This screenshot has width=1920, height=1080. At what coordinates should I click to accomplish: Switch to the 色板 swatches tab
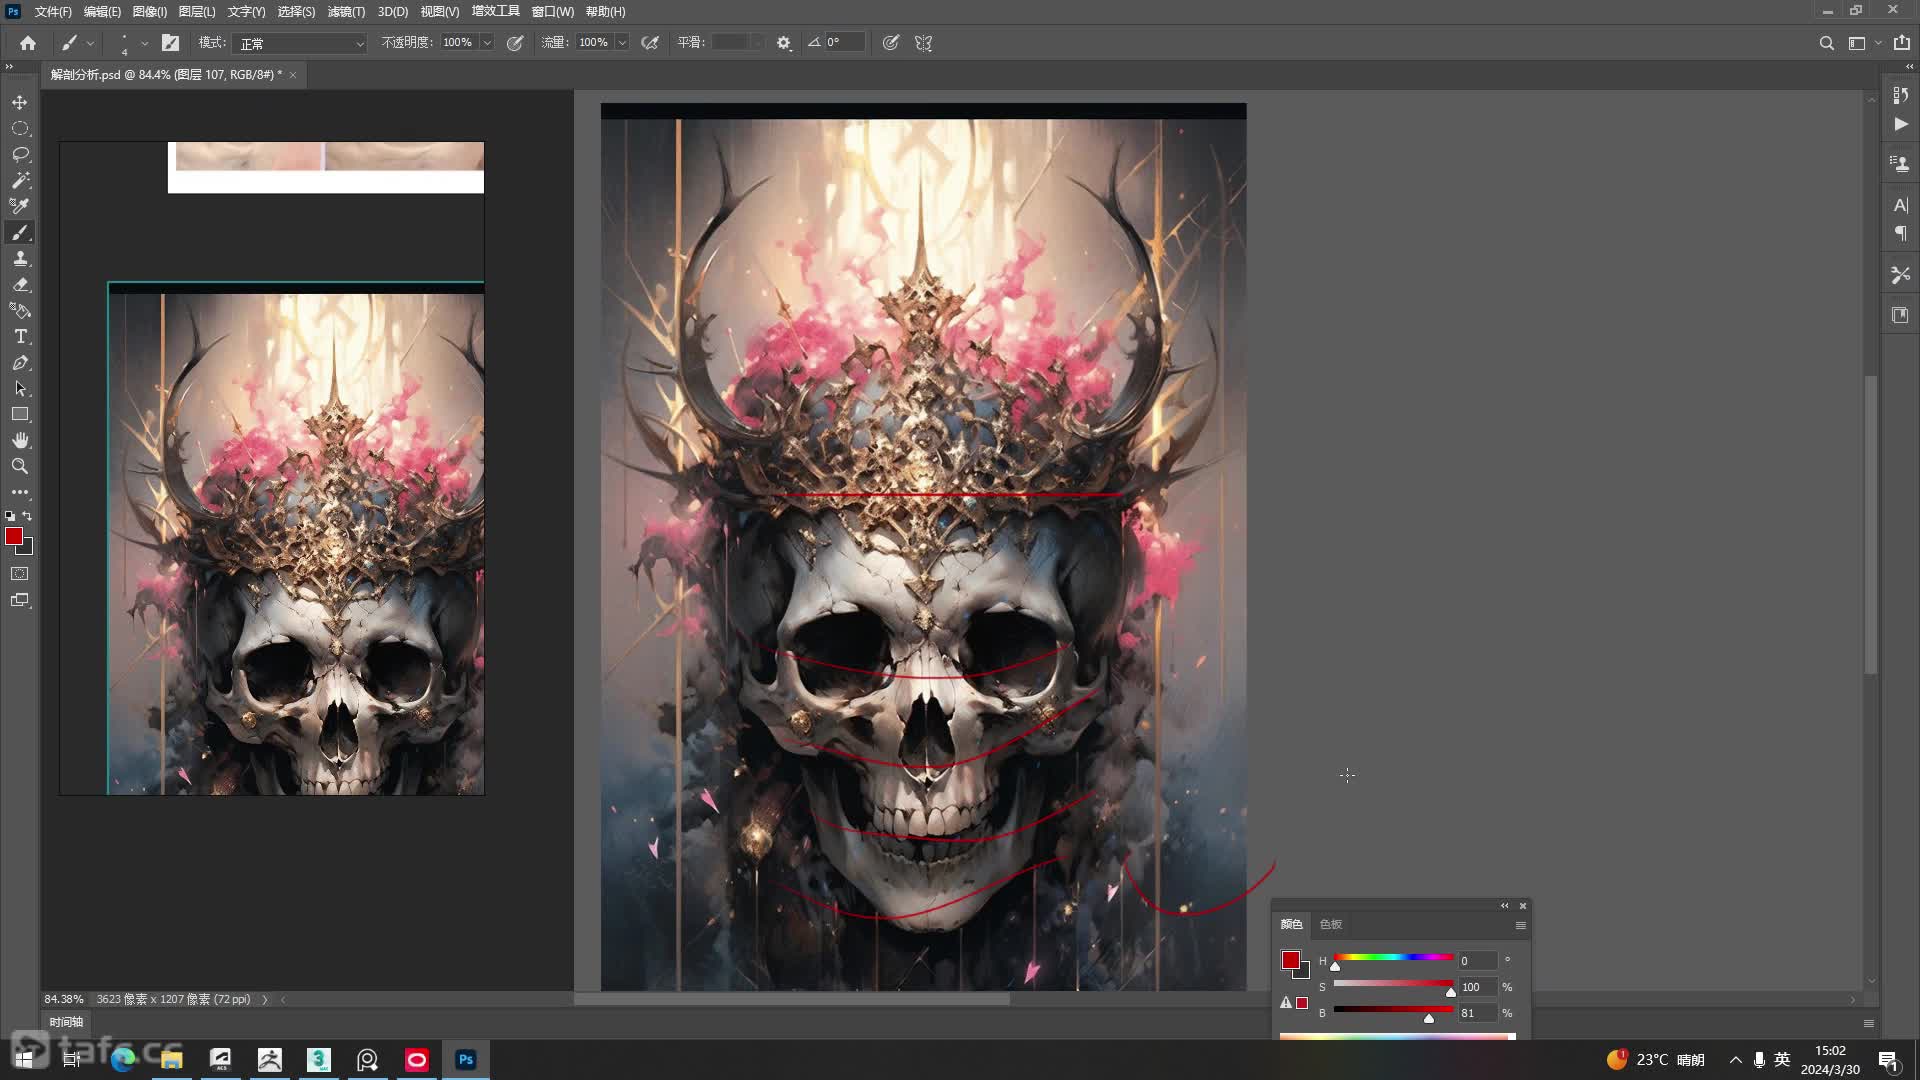(x=1331, y=924)
